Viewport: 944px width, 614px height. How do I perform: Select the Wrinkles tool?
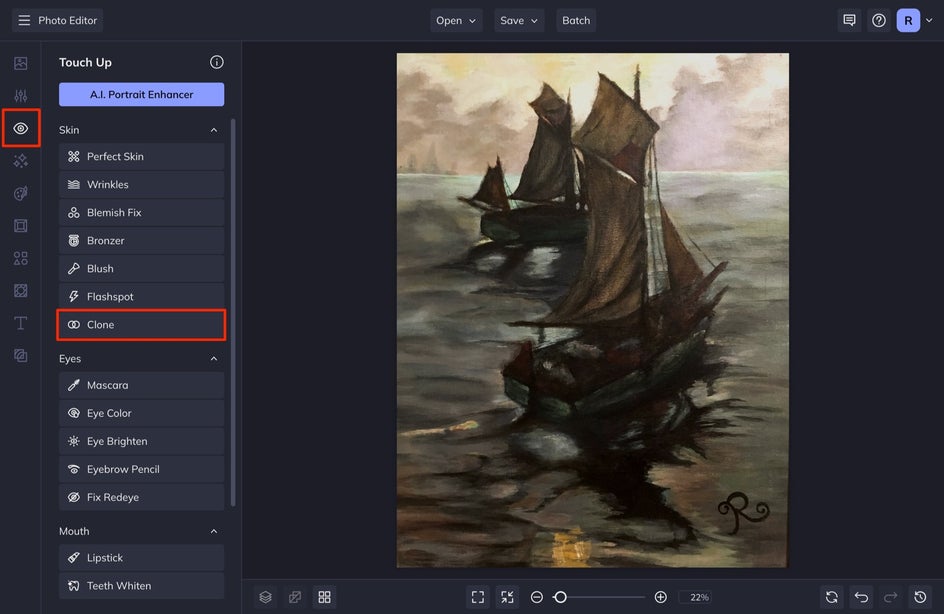(x=141, y=185)
